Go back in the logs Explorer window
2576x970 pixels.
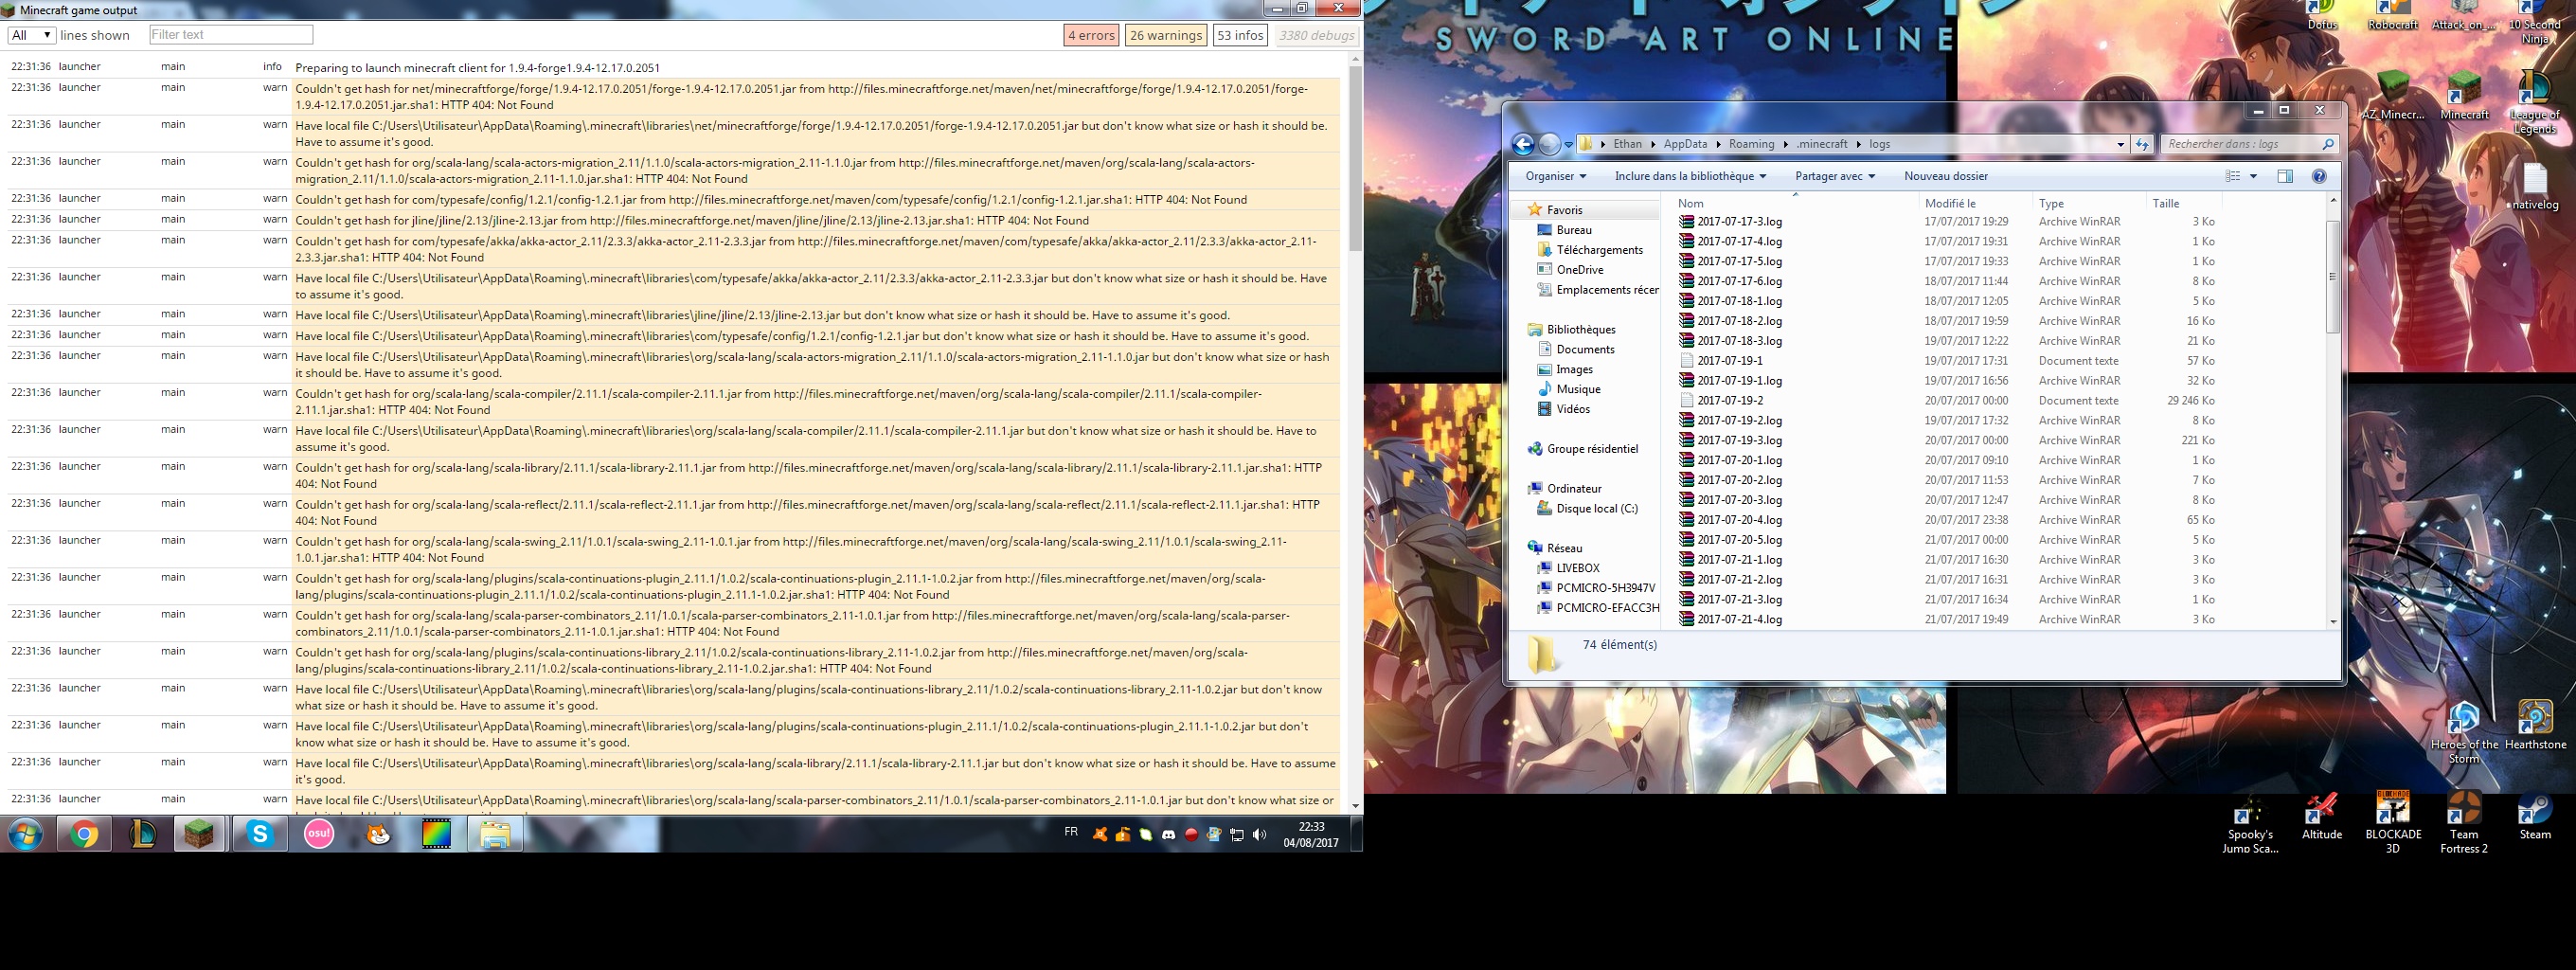tap(1523, 144)
